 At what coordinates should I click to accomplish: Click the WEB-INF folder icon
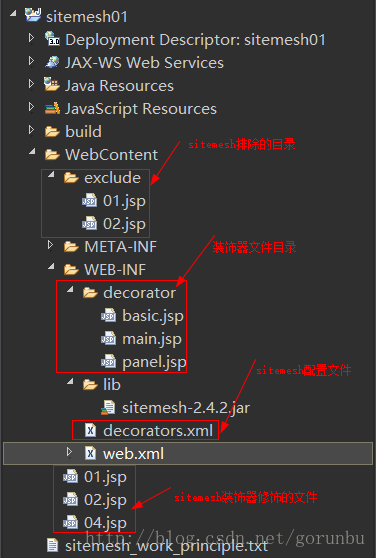[x=71, y=270]
